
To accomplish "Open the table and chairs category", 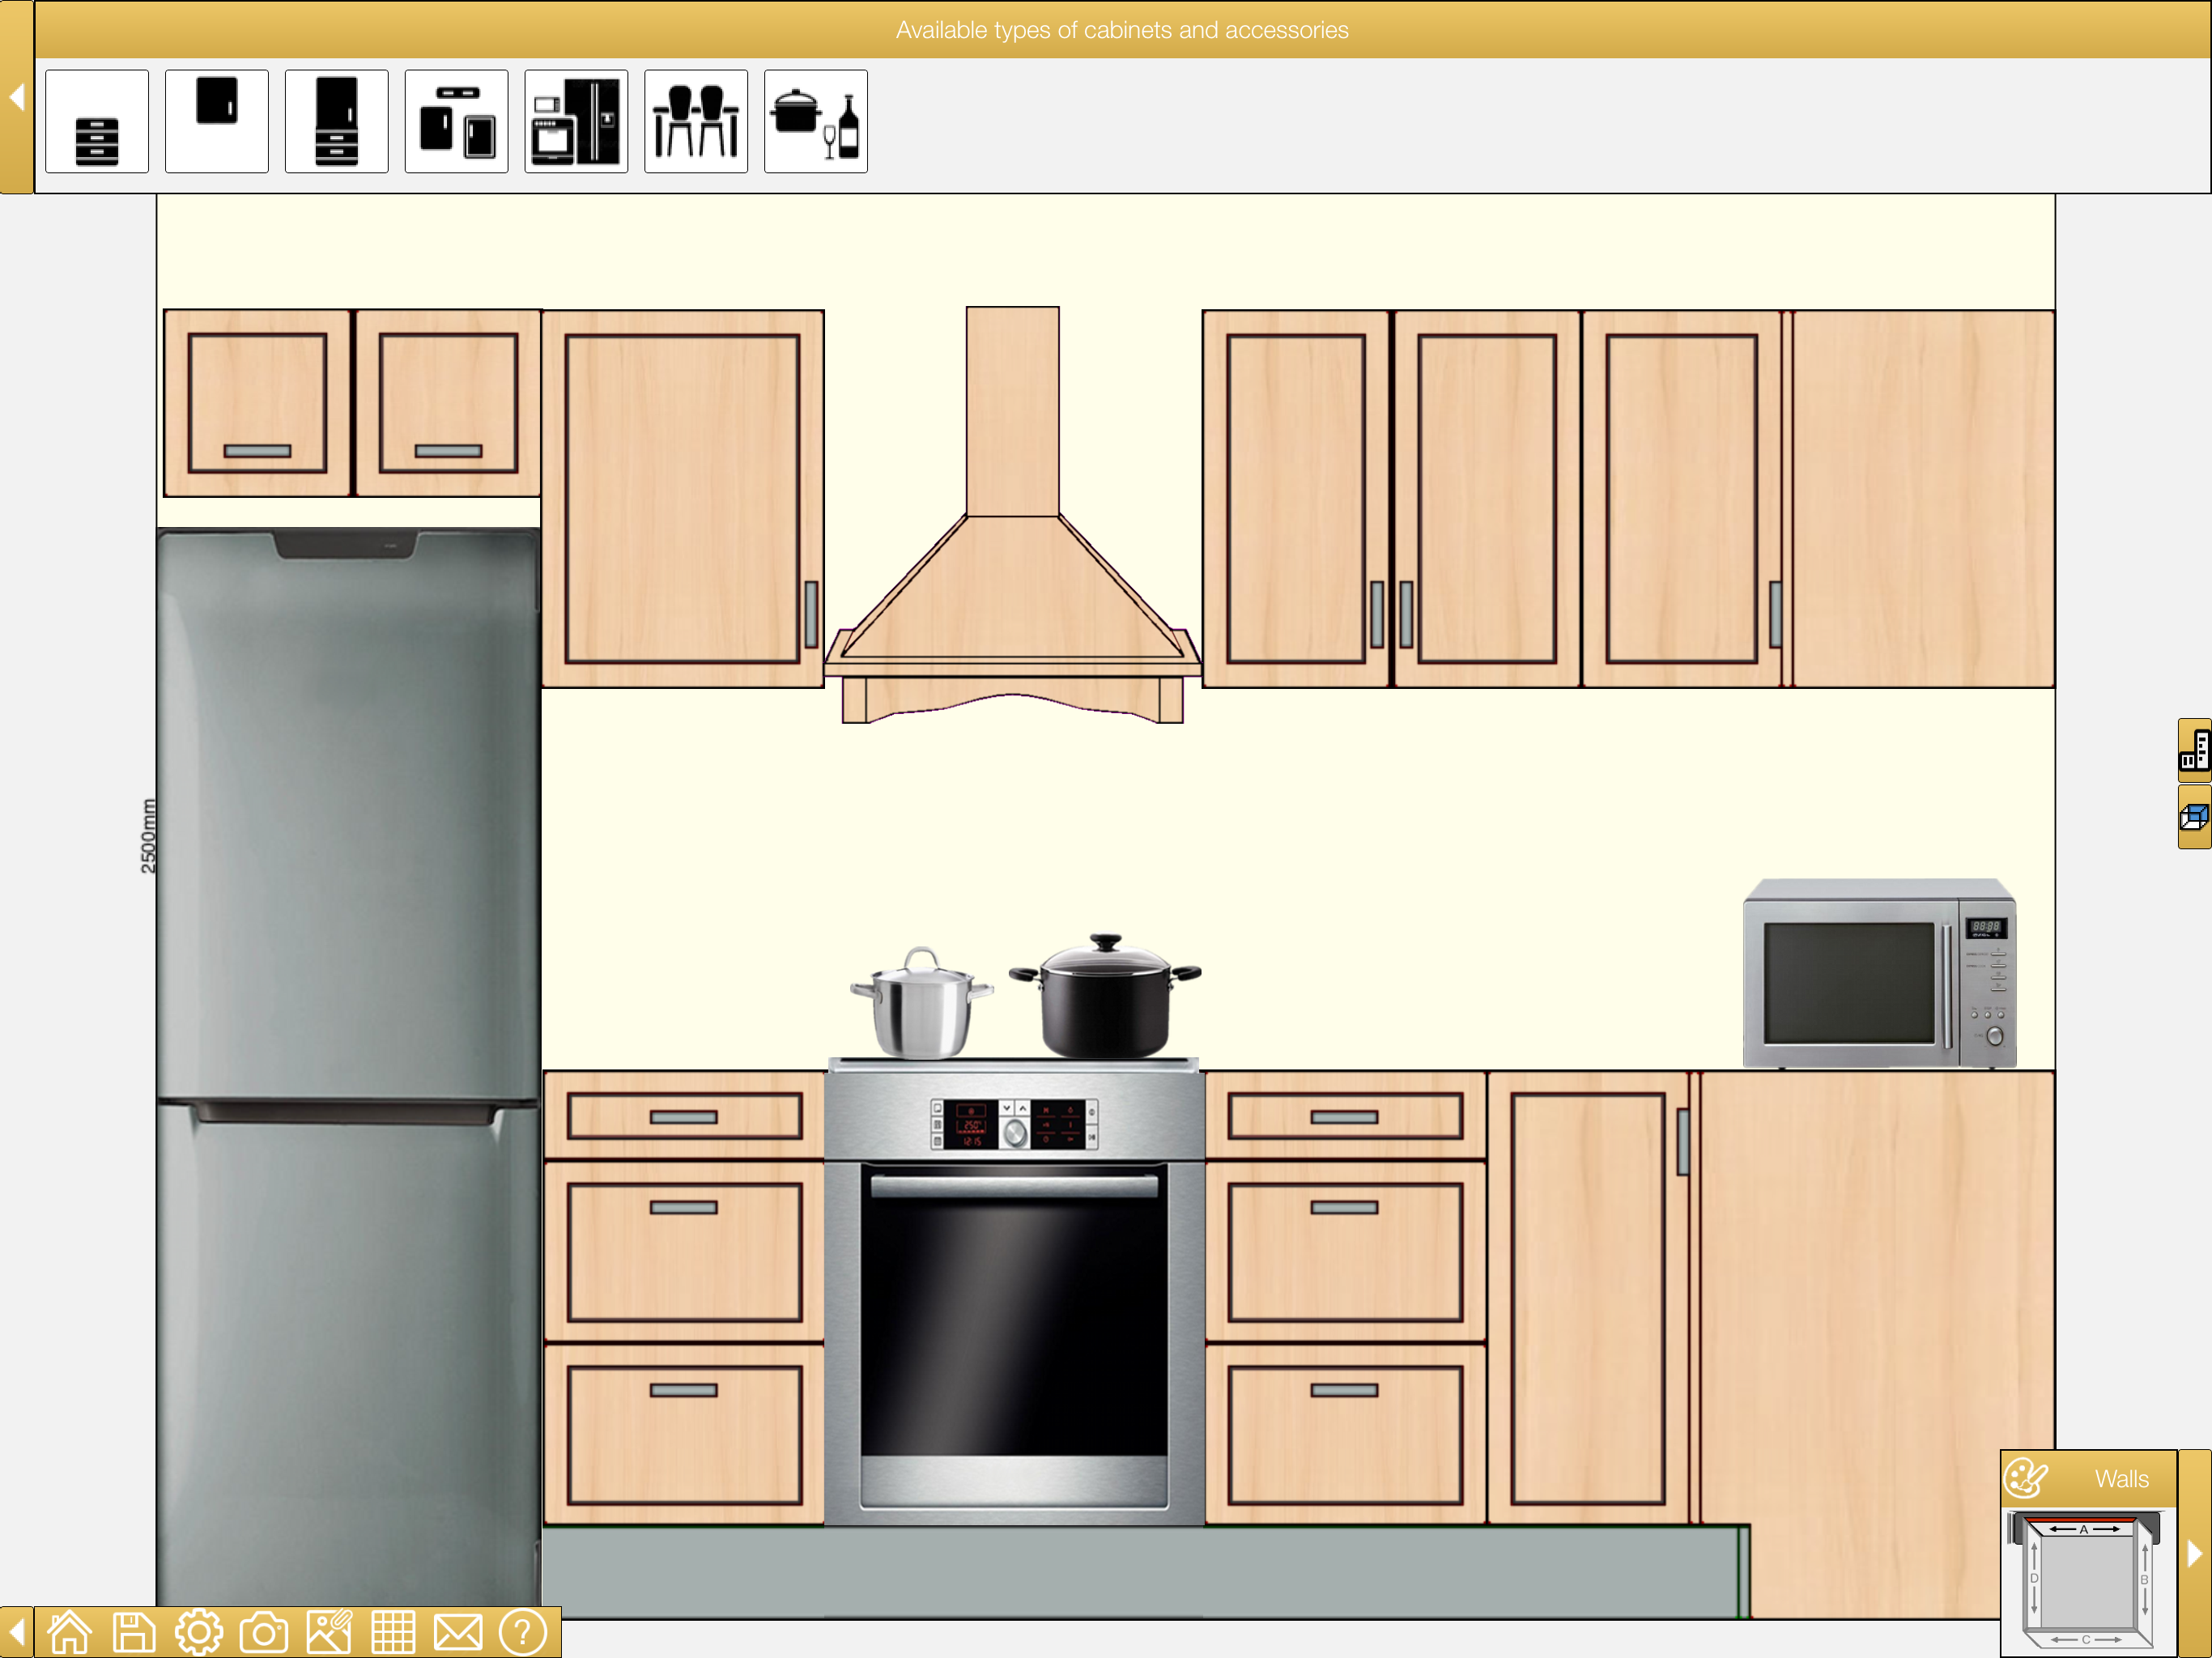I will tap(696, 122).
